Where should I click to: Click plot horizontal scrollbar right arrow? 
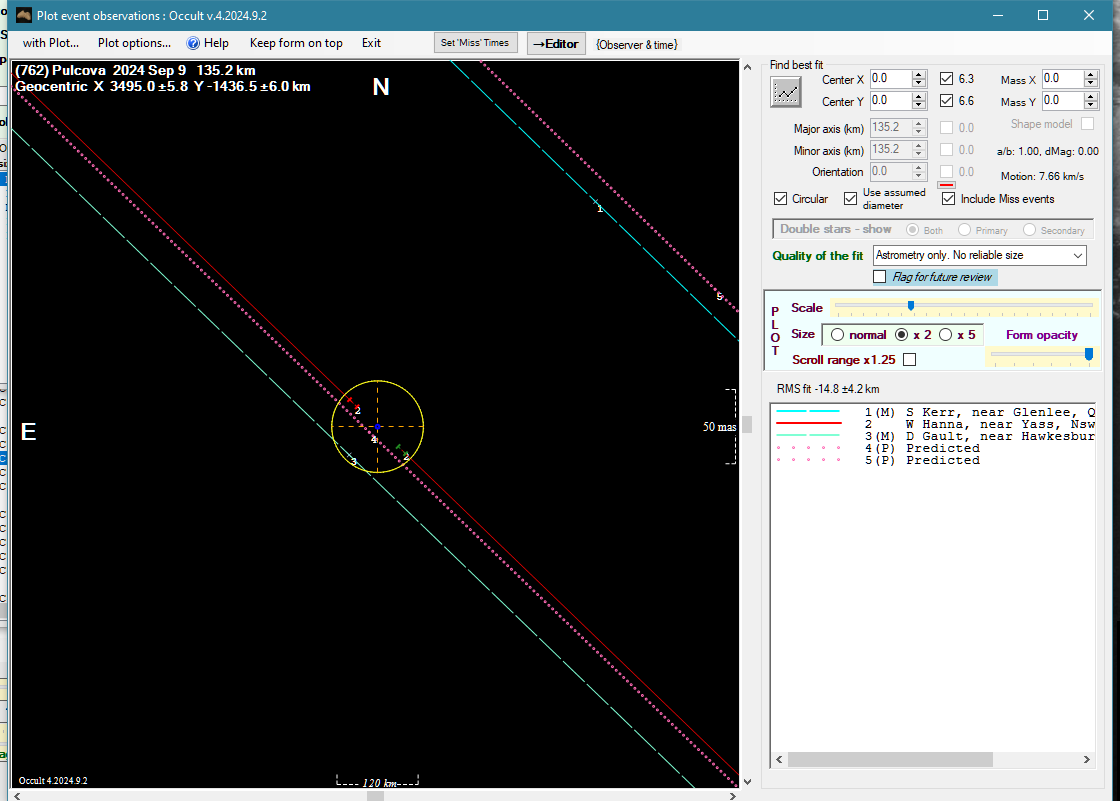pyautogui.click(x=732, y=796)
